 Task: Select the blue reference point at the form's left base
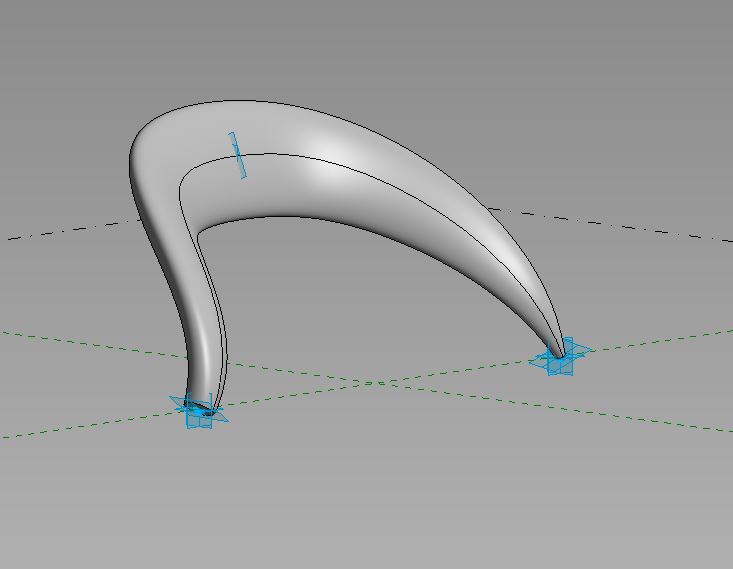pos(199,411)
